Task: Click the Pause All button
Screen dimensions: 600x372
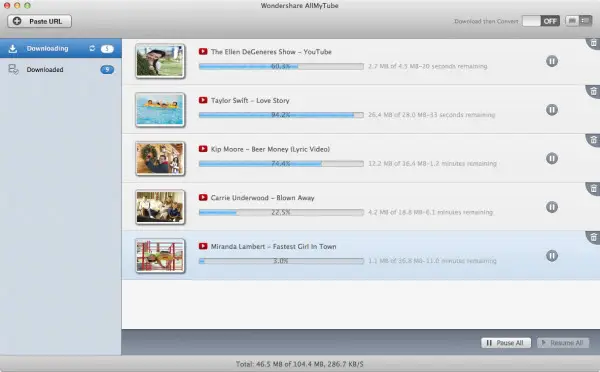Action: coord(506,343)
